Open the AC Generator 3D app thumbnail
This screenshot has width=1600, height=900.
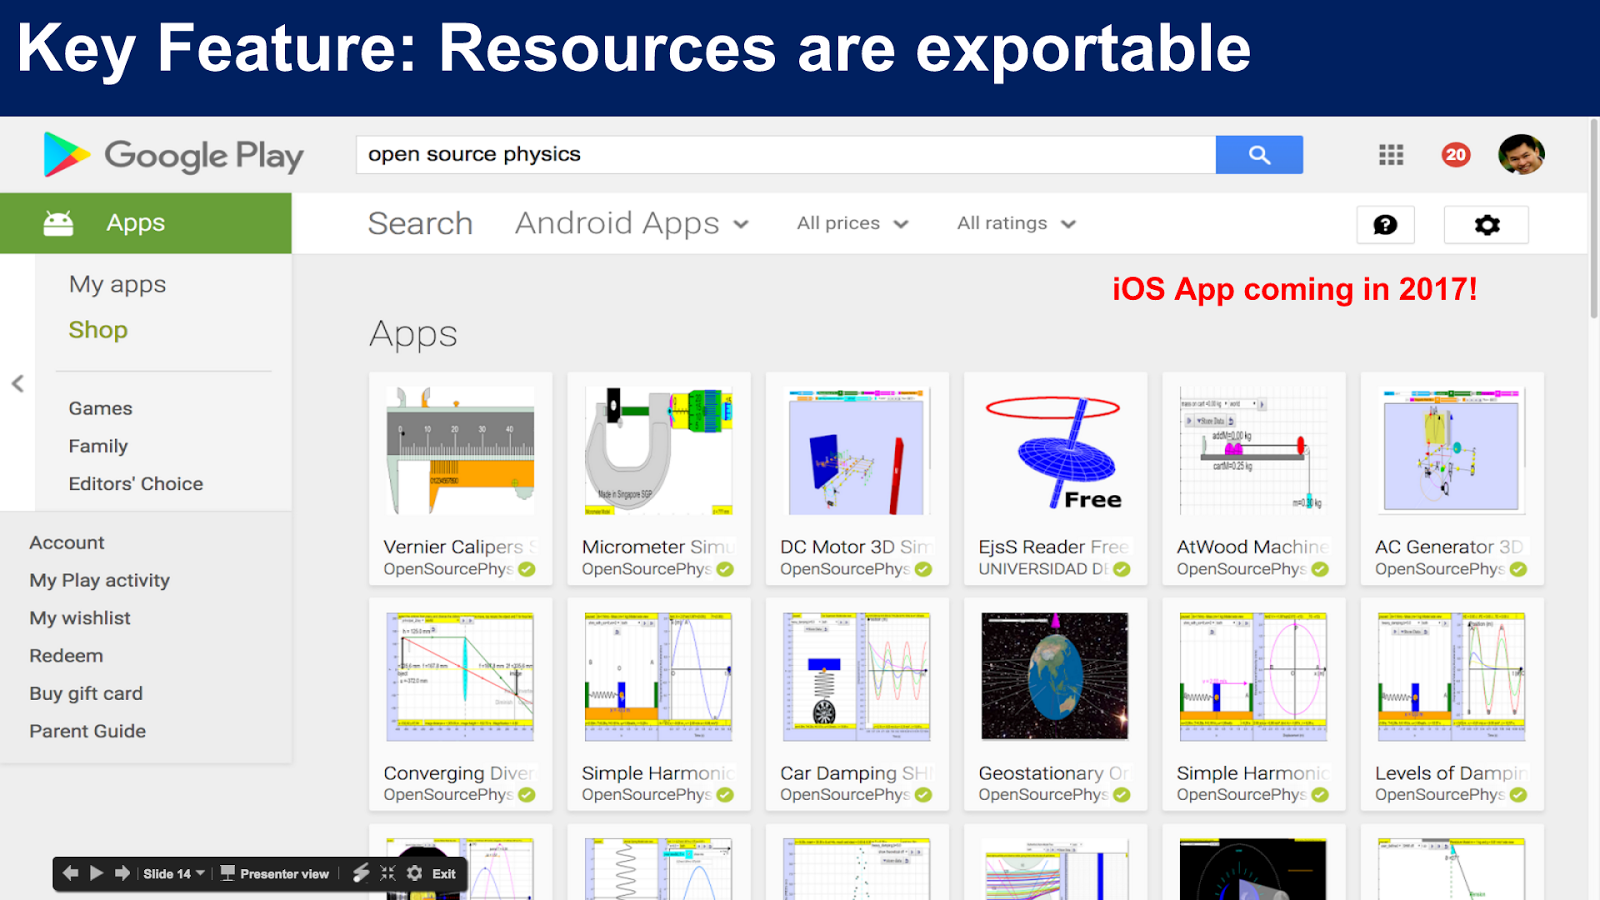click(1452, 451)
